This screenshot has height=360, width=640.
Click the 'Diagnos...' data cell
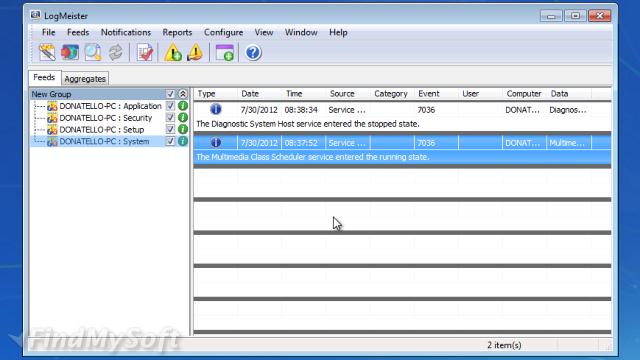pyautogui.click(x=568, y=110)
